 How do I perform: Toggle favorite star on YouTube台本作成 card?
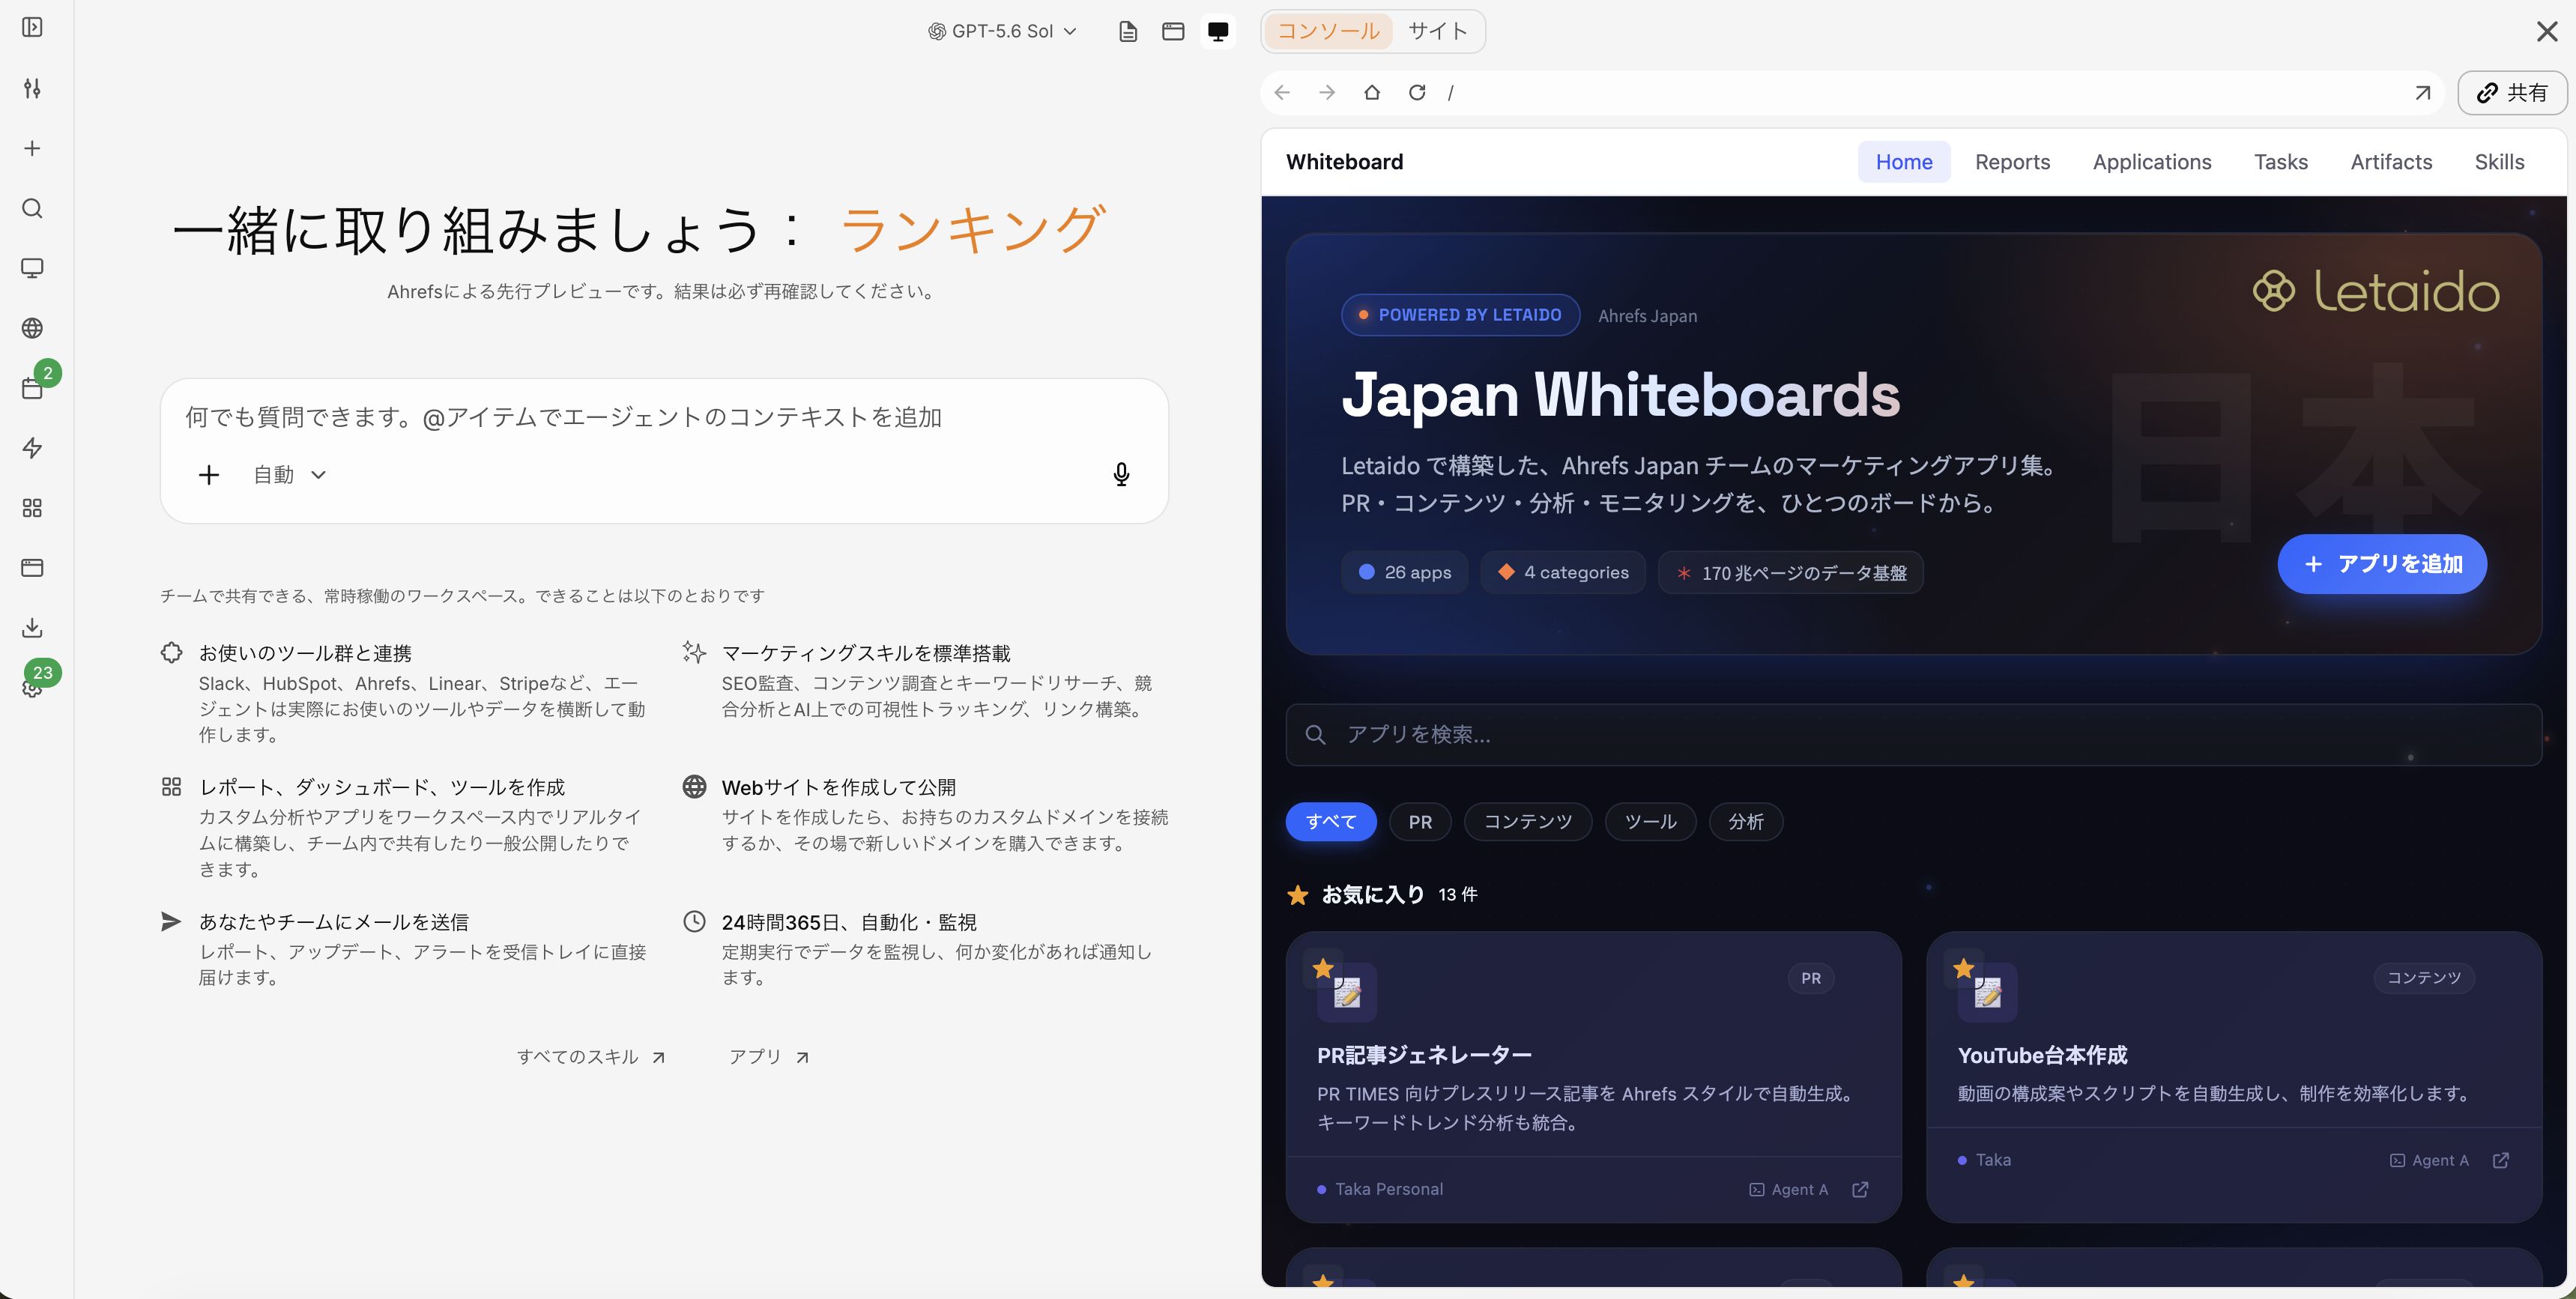(1963, 968)
